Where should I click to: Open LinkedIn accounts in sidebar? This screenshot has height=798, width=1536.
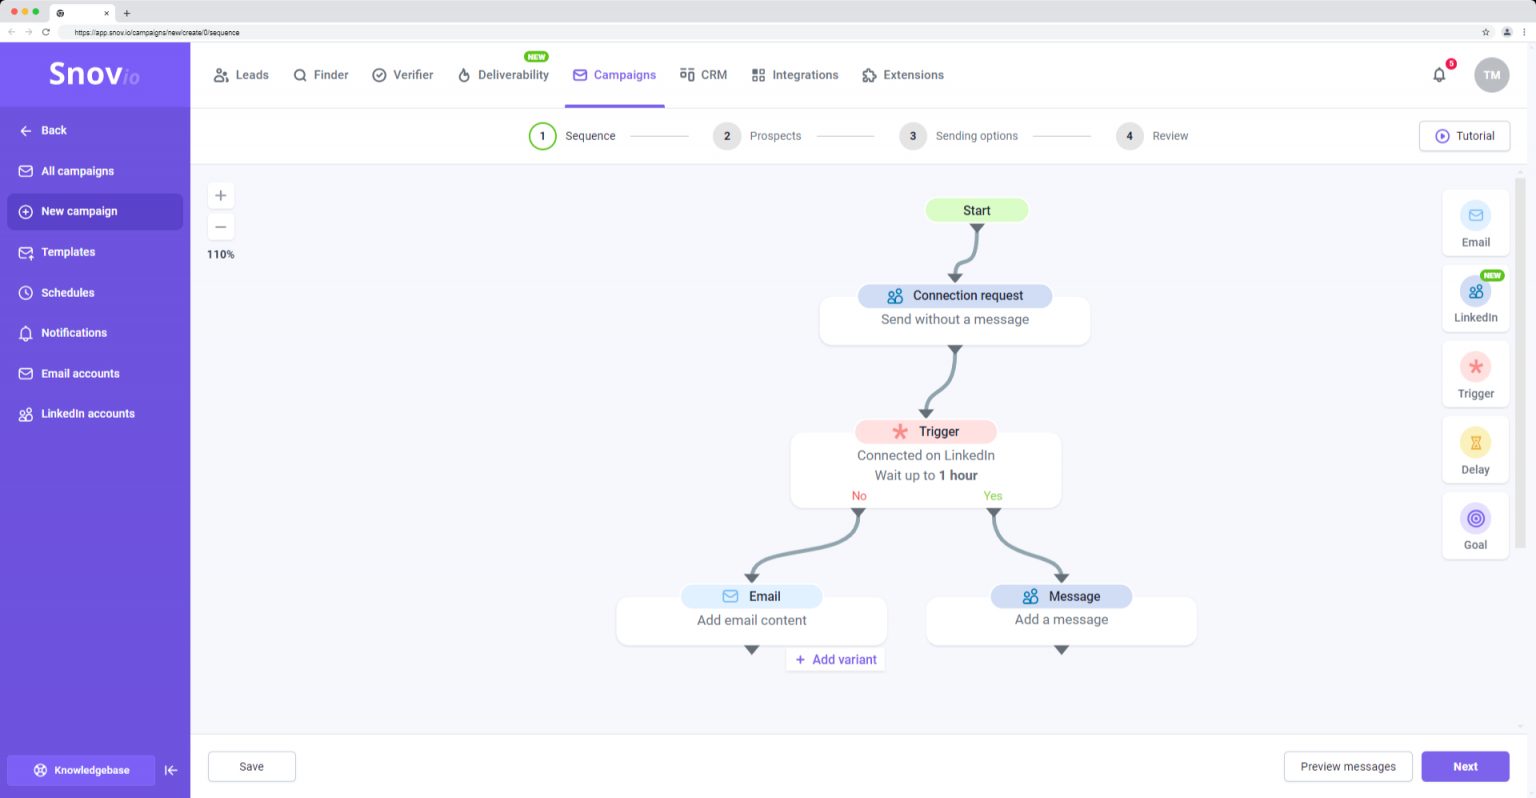[95, 414]
